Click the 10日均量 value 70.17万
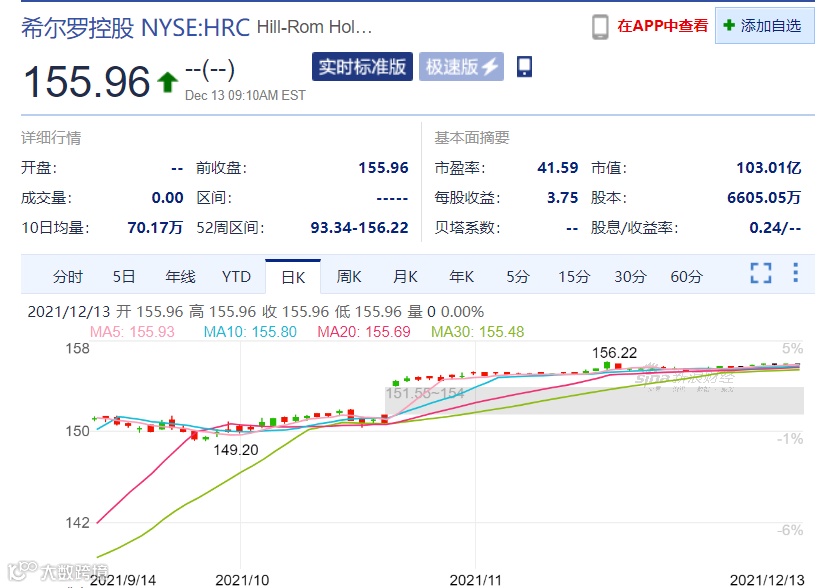 (x=155, y=228)
